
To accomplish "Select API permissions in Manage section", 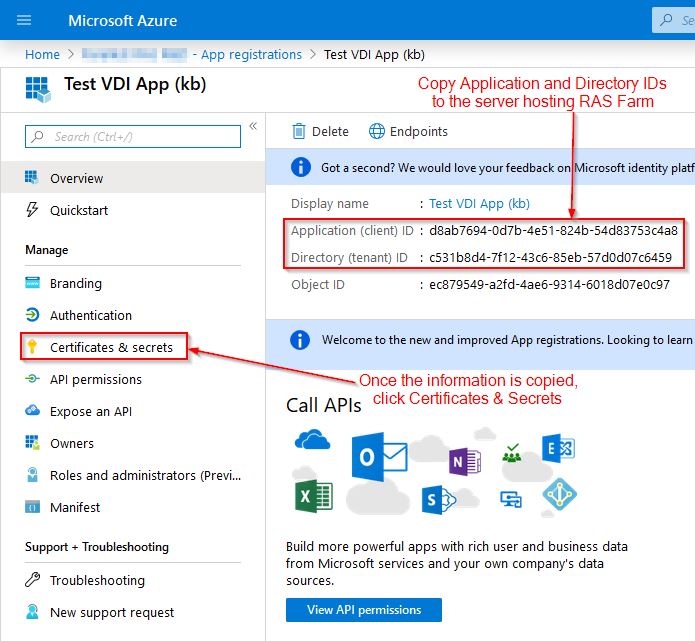I will [95, 379].
